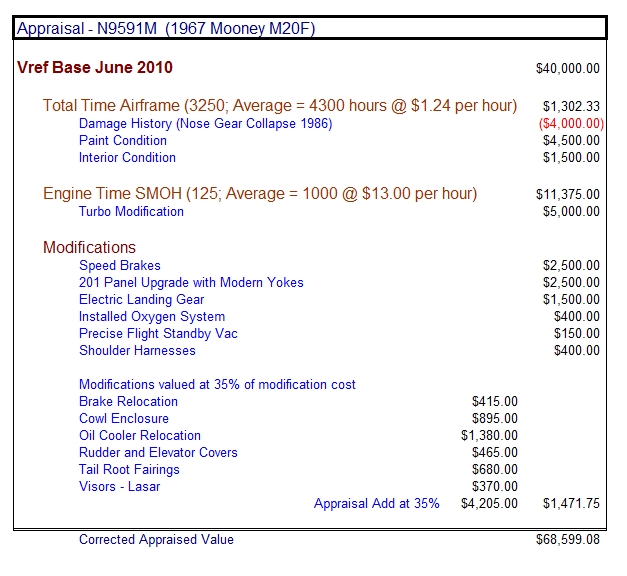This screenshot has height=576, width=627.
Task: Click the Precise Flight Standby Vac item
Action: click(158, 334)
